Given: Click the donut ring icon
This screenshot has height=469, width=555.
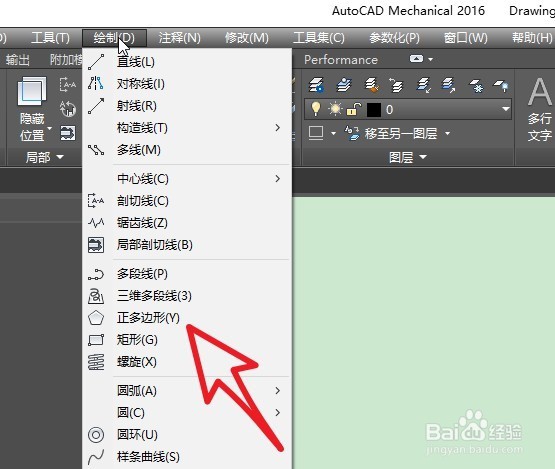Looking at the screenshot, I should coord(96,435).
